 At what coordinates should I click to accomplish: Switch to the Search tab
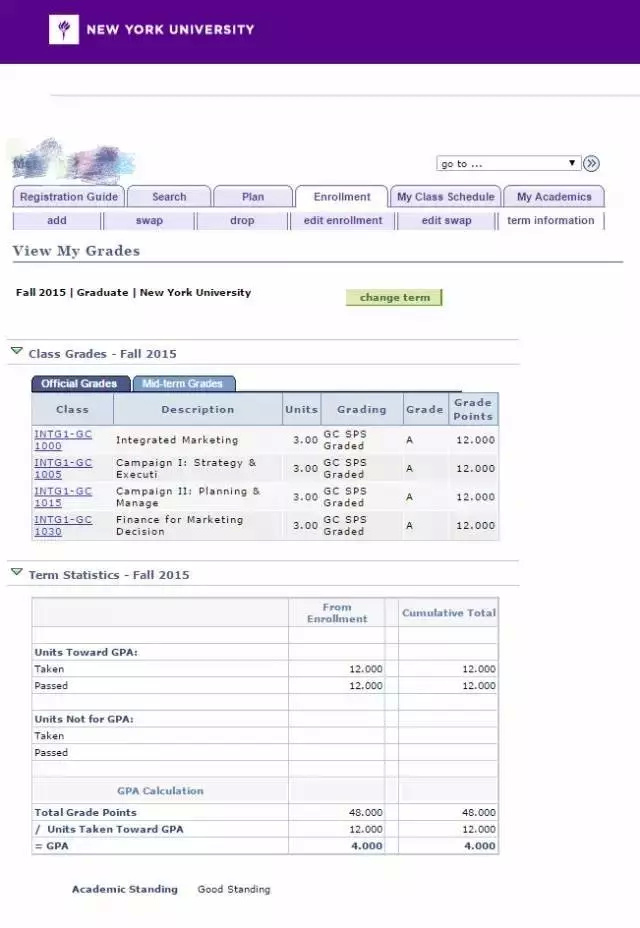(169, 196)
